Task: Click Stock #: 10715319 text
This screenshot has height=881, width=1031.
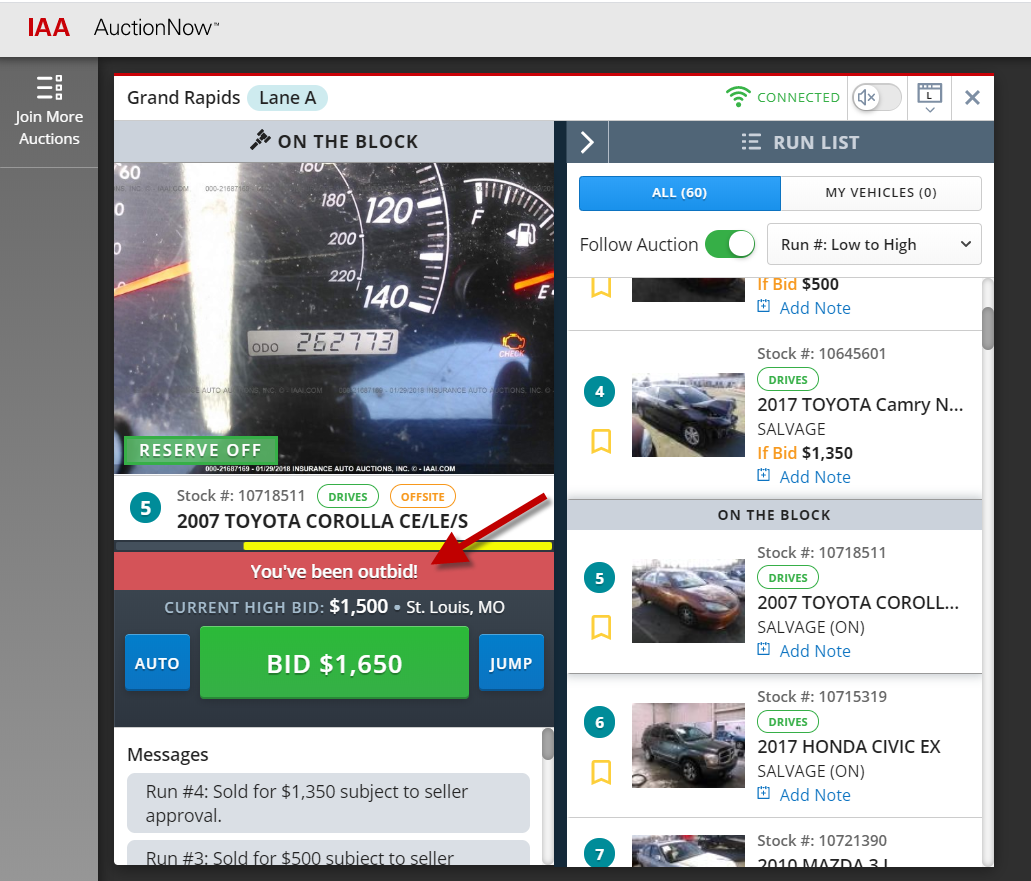Action: click(822, 697)
